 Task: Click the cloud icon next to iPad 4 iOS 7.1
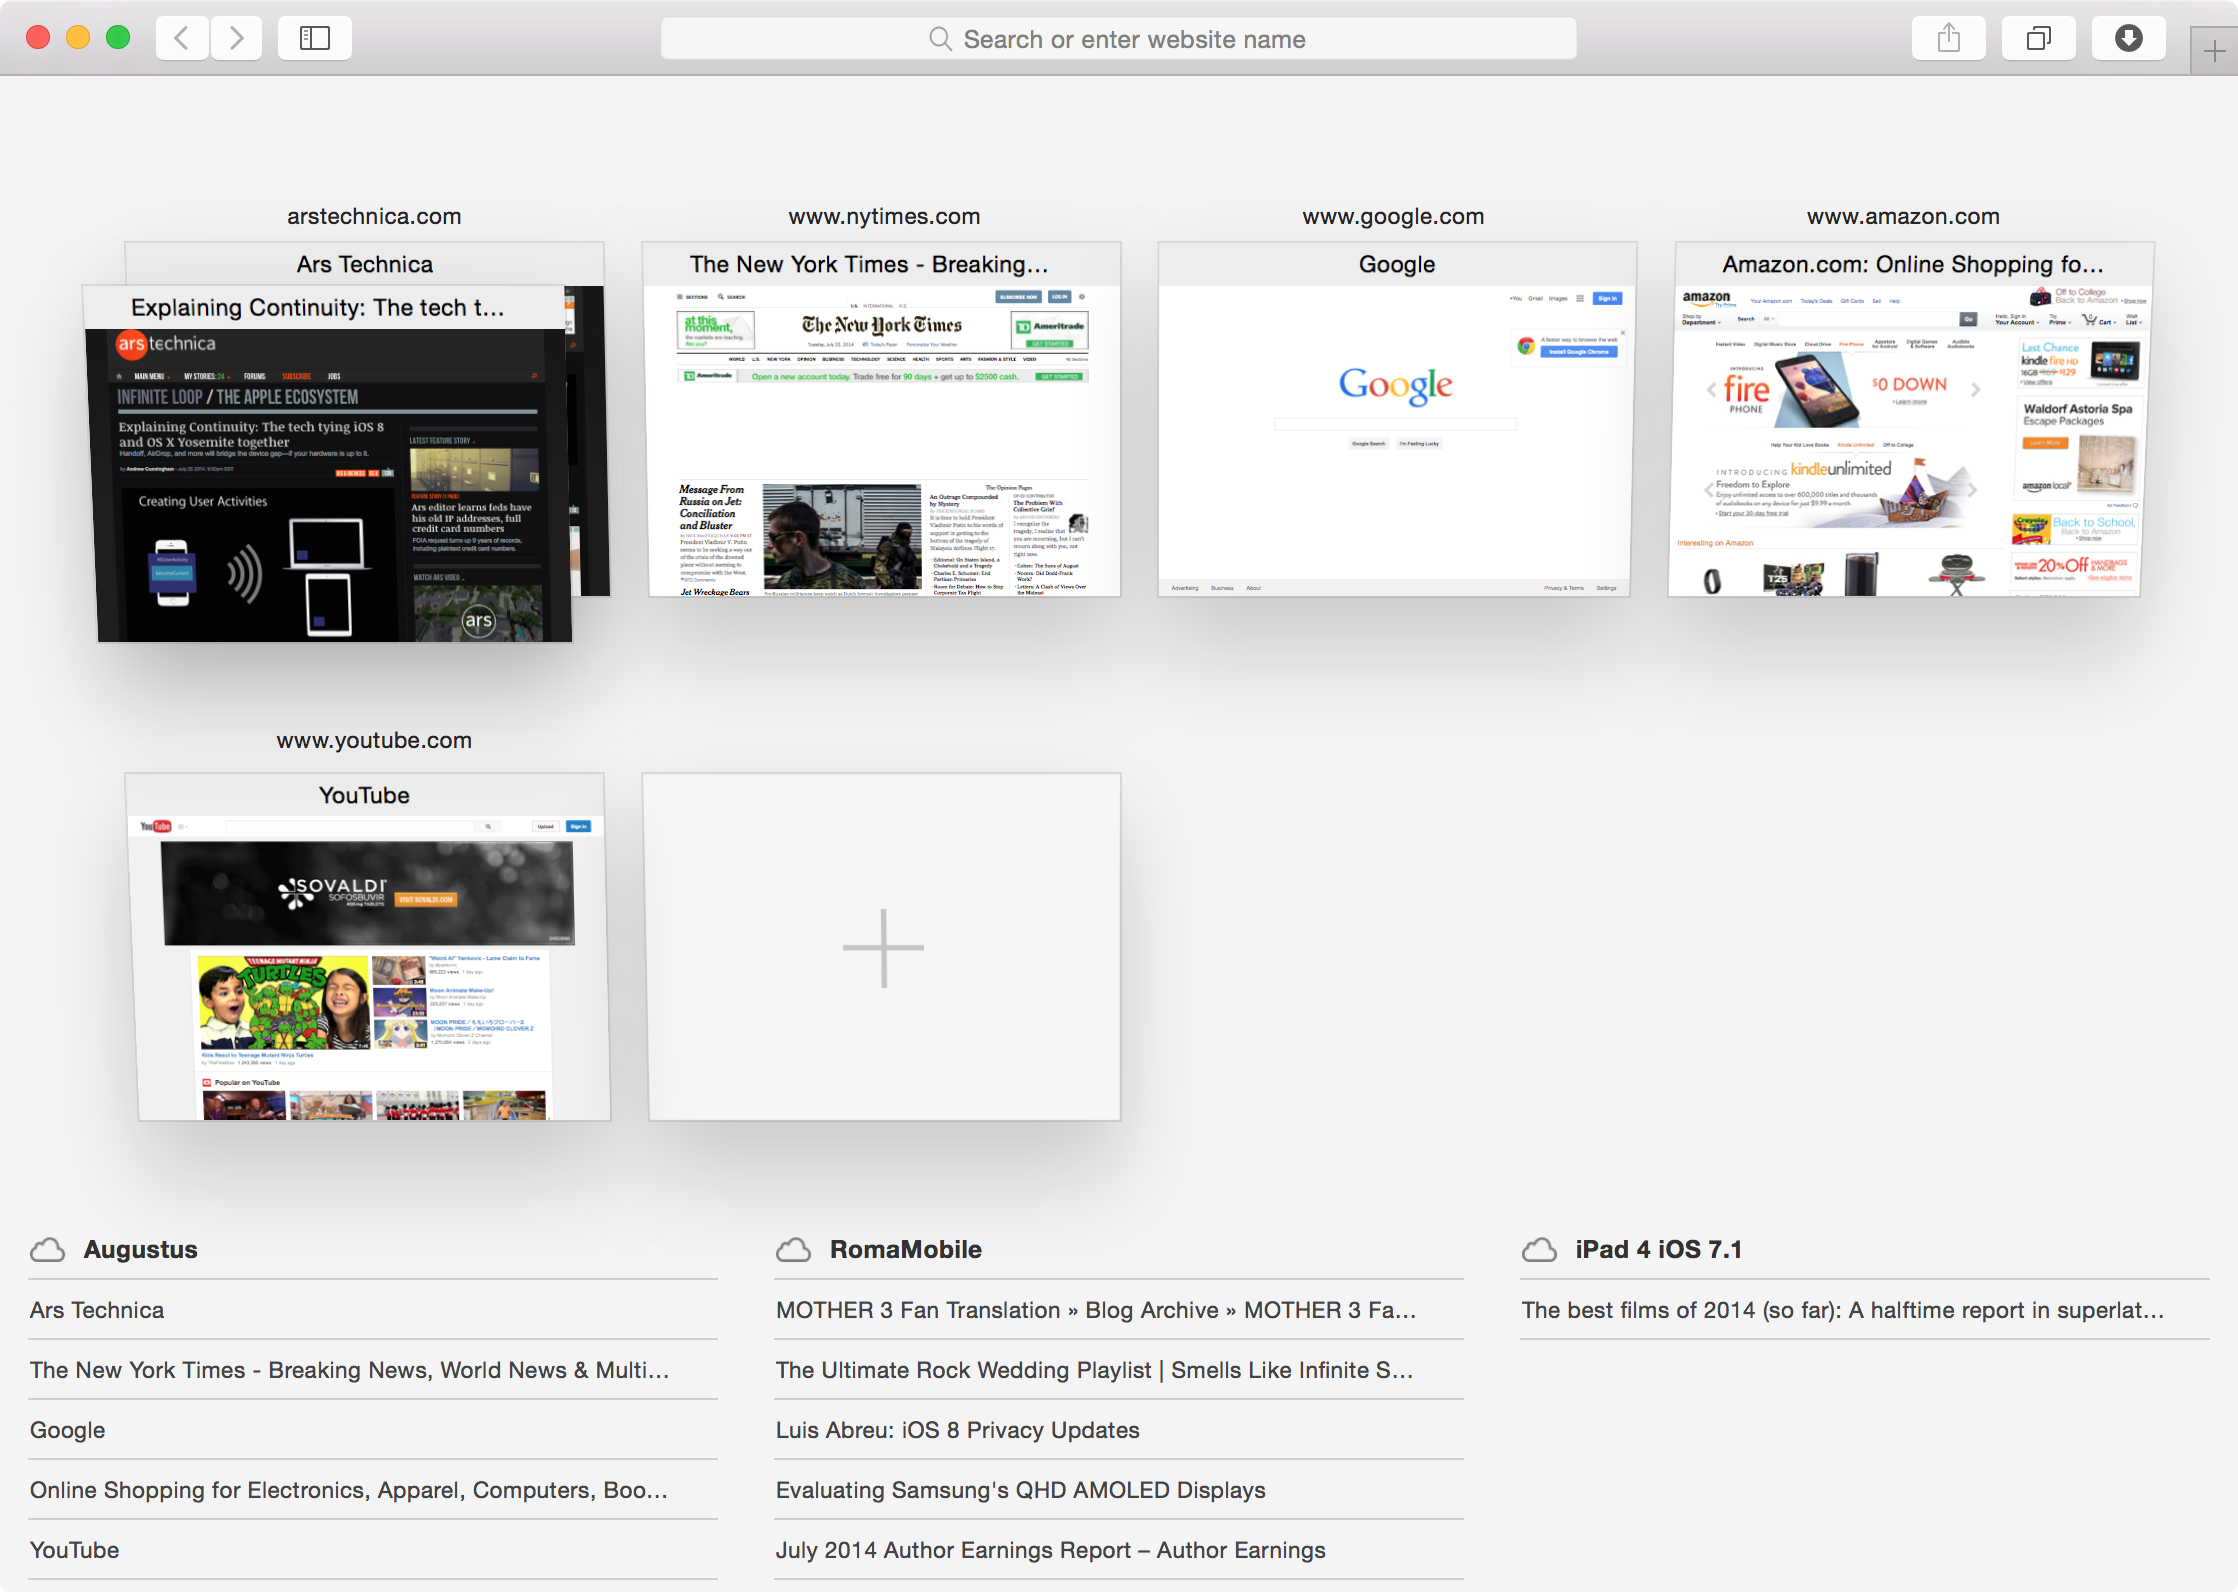coord(1539,1248)
